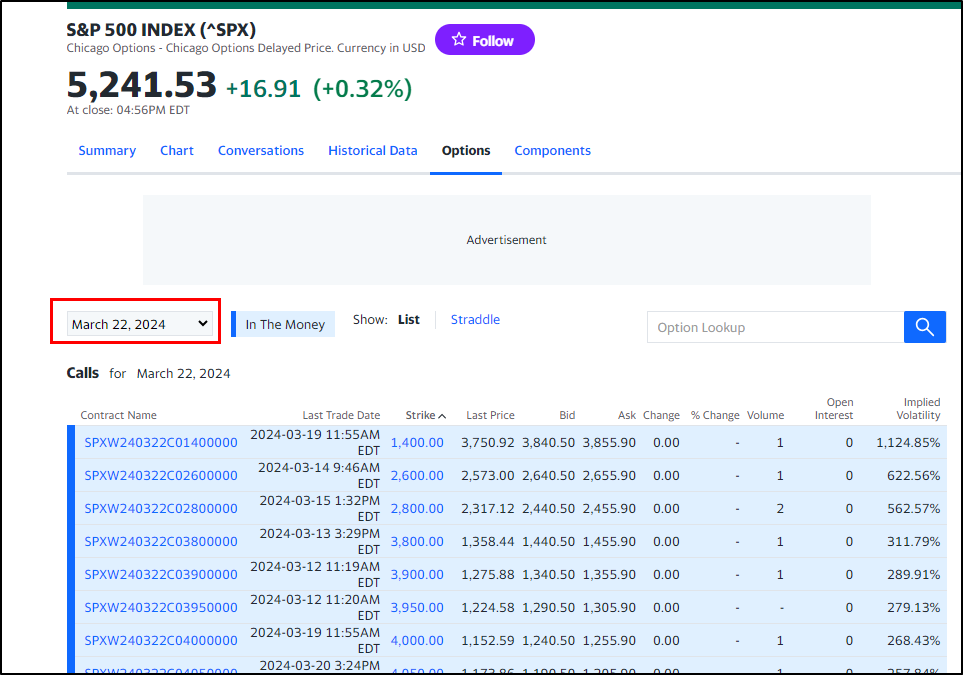This screenshot has width=963, height=675.
Task: Click the 1,124.85% implied volatility value
Action: point(908,442)
